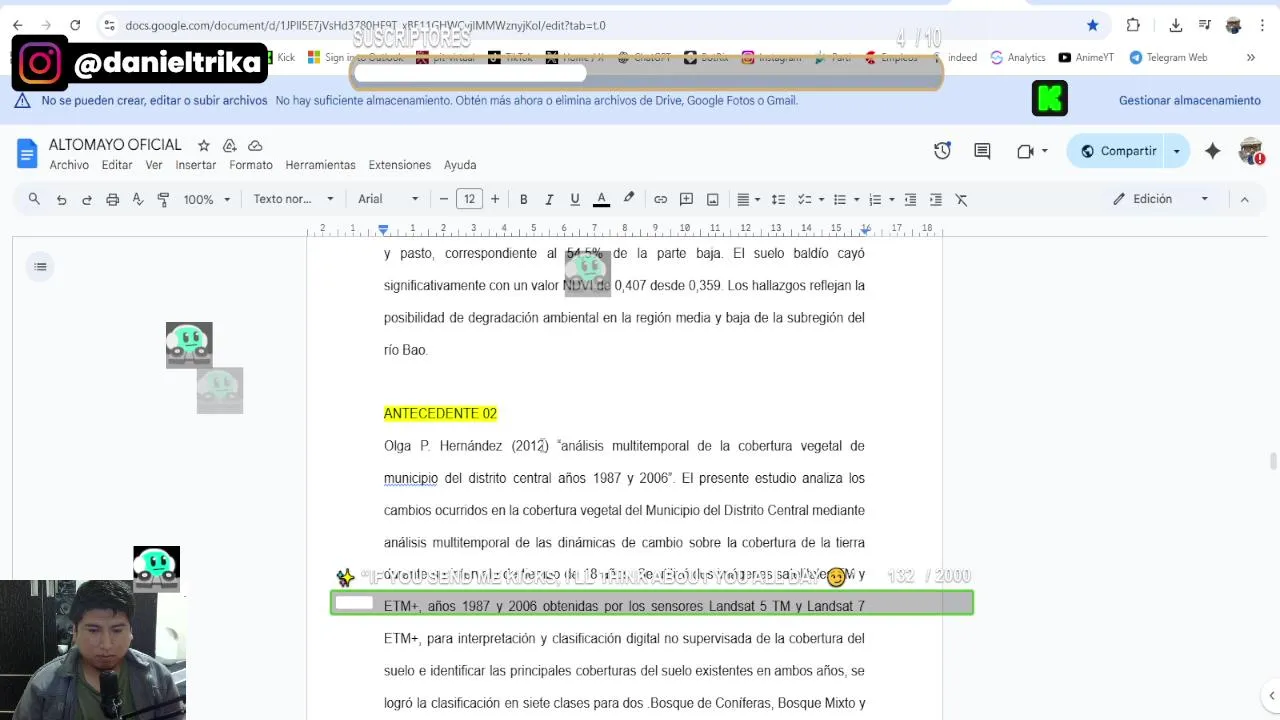The width and height of the screenshot is (1280, 720).
Task: Click the Compartir button
Action: click(x=1117, y=151)
